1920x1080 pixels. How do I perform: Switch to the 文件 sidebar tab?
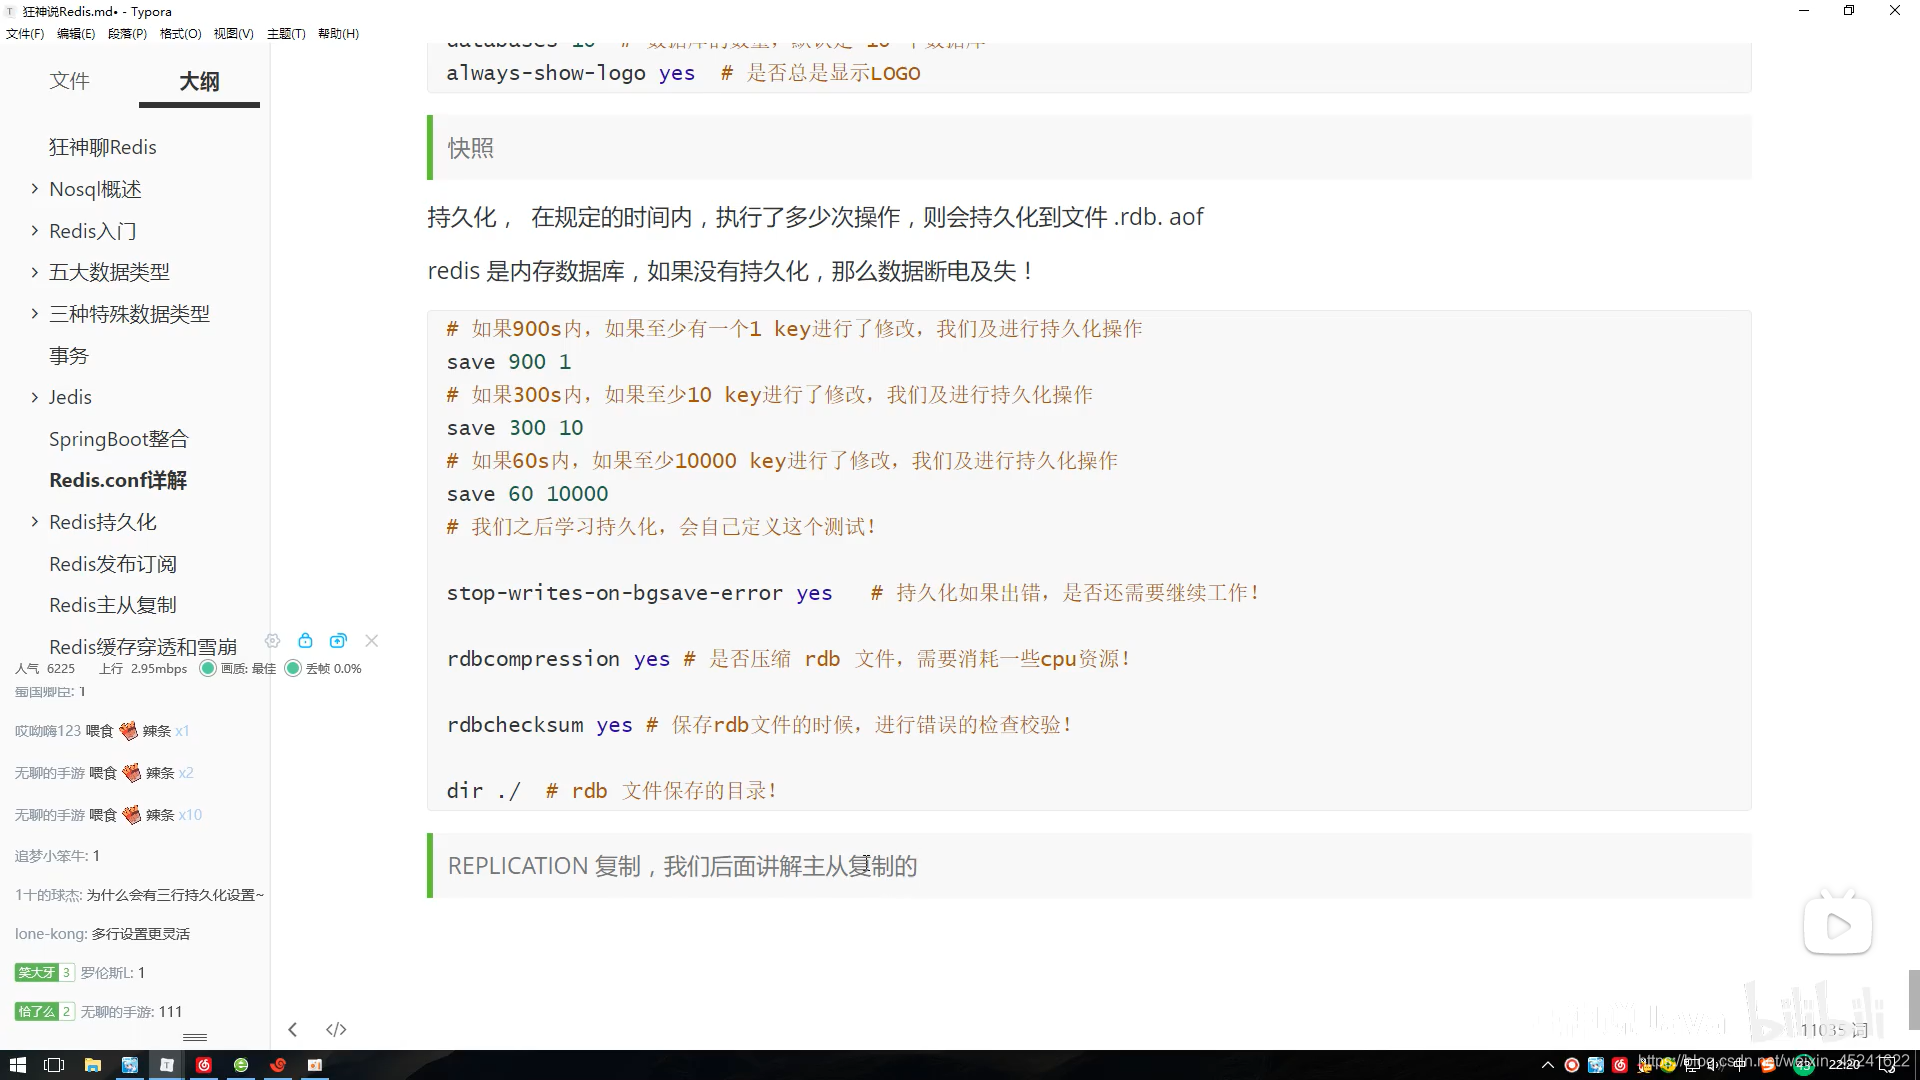point(69,81)
